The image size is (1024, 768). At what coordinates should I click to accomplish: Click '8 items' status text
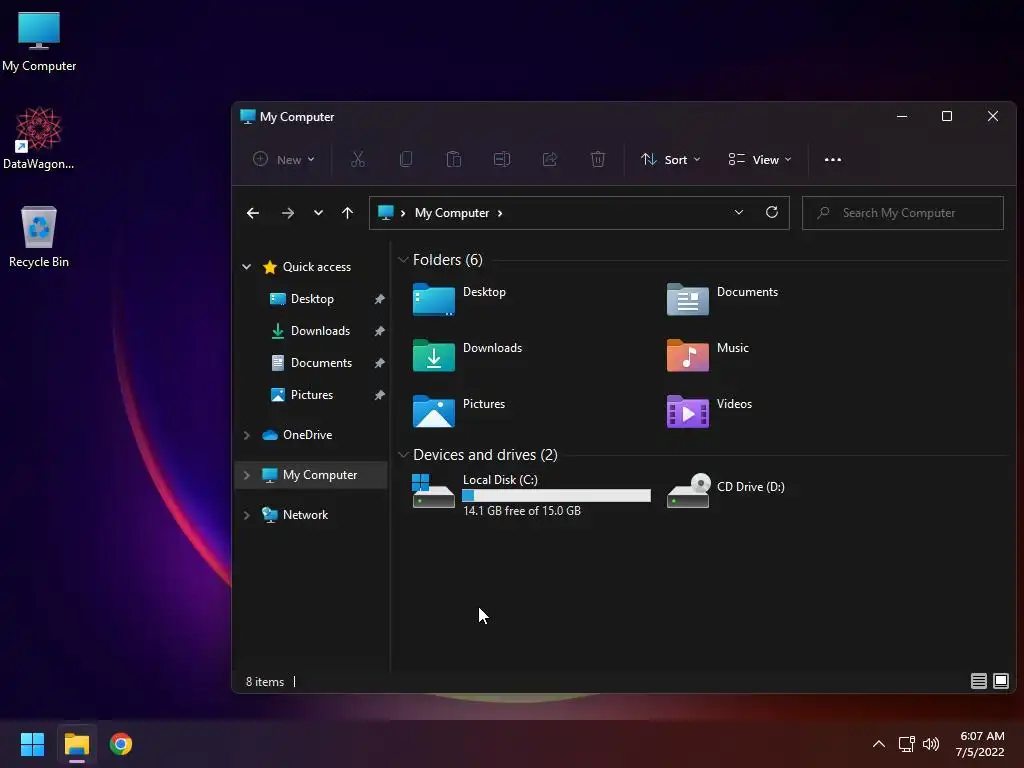click(x=264, y=681)
